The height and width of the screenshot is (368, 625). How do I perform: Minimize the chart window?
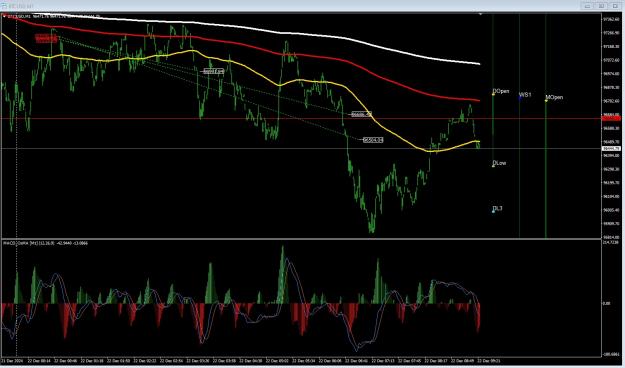pyautogui.click(x=587, y=6)
